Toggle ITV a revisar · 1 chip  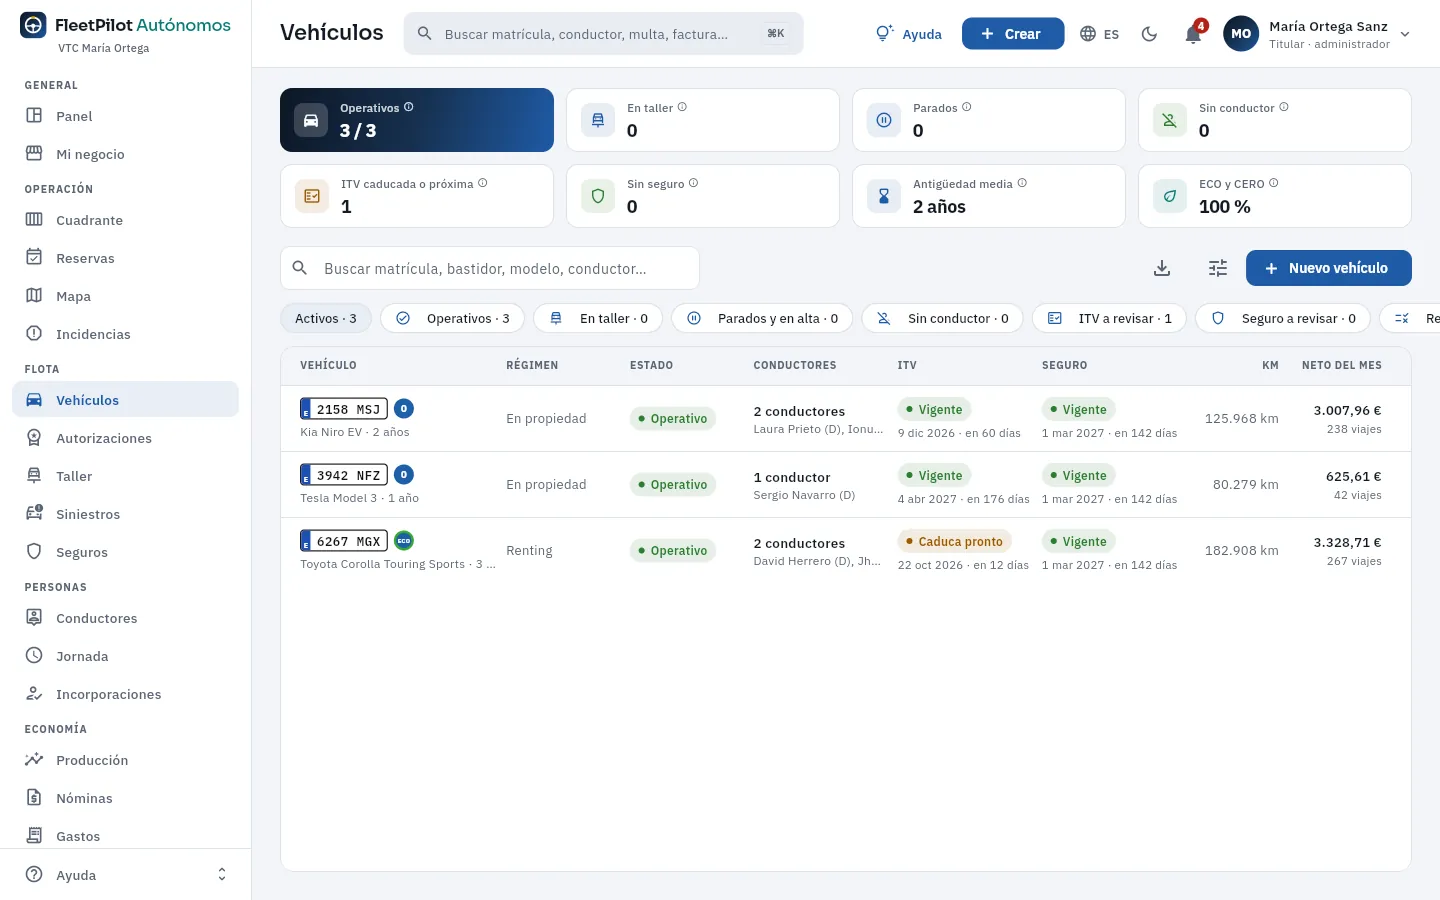[1109, 318]
